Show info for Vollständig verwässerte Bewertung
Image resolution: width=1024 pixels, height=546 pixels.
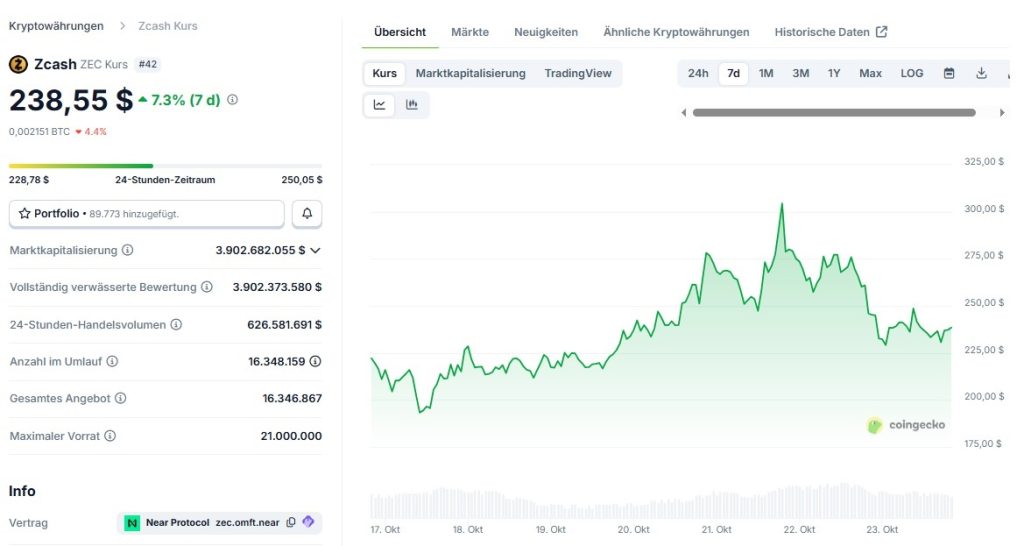pos(207,287)
